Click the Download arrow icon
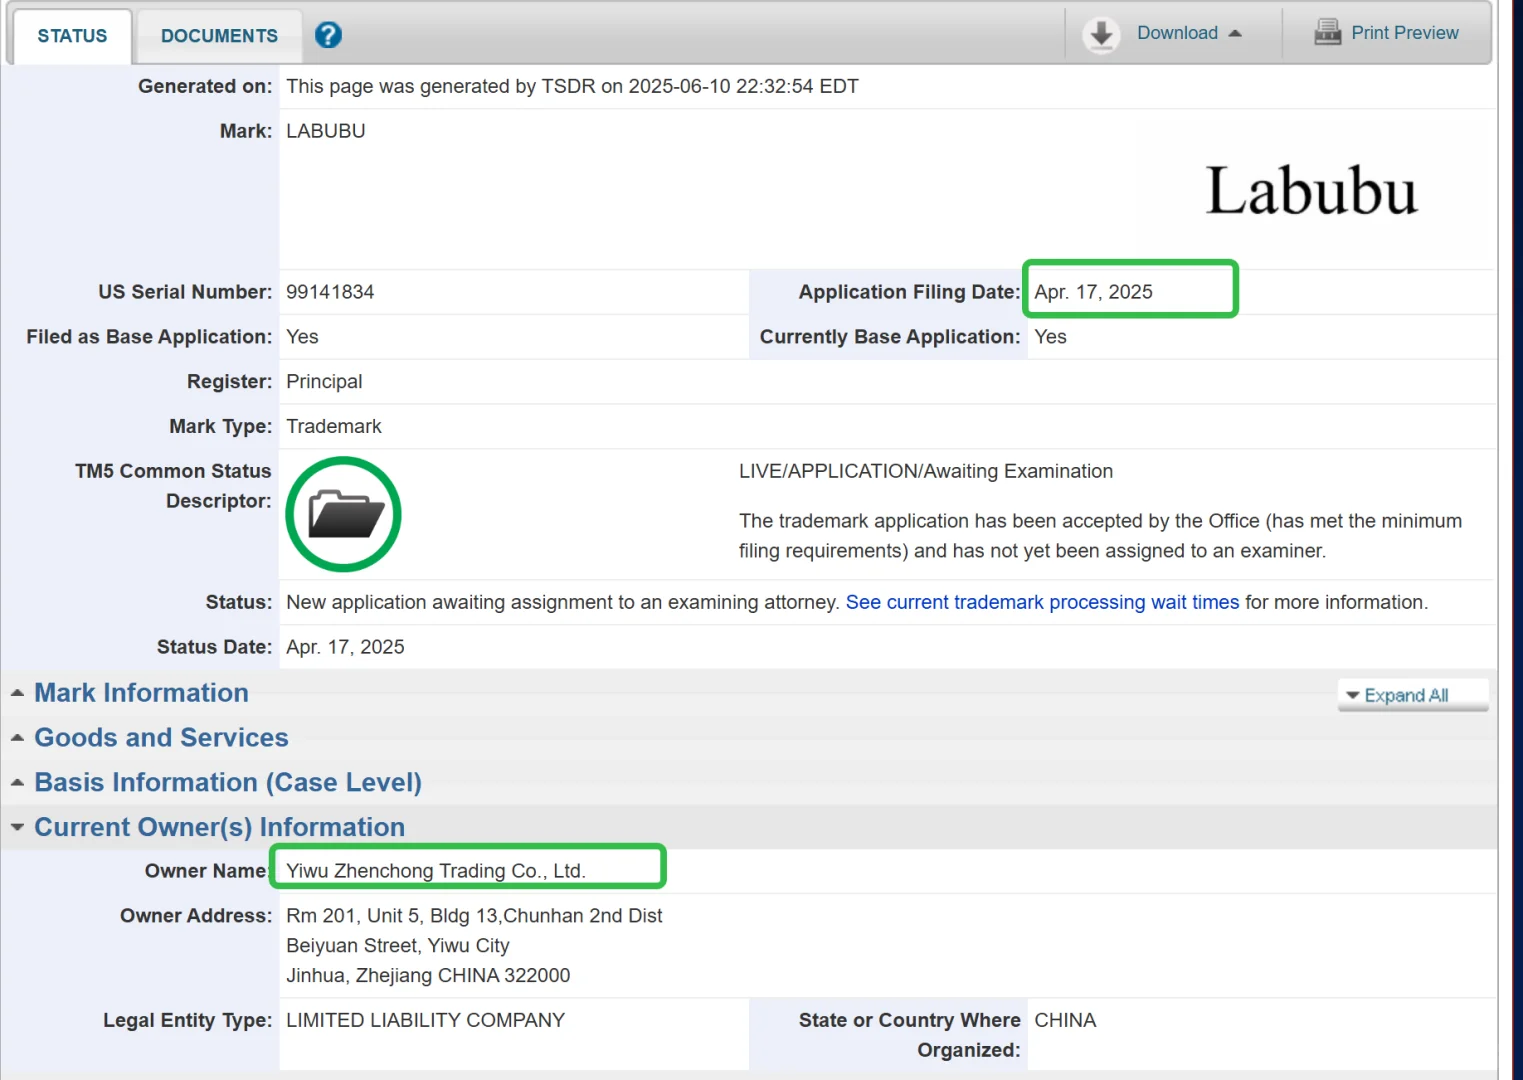1523x1080 pixels. coord(1101,35)
